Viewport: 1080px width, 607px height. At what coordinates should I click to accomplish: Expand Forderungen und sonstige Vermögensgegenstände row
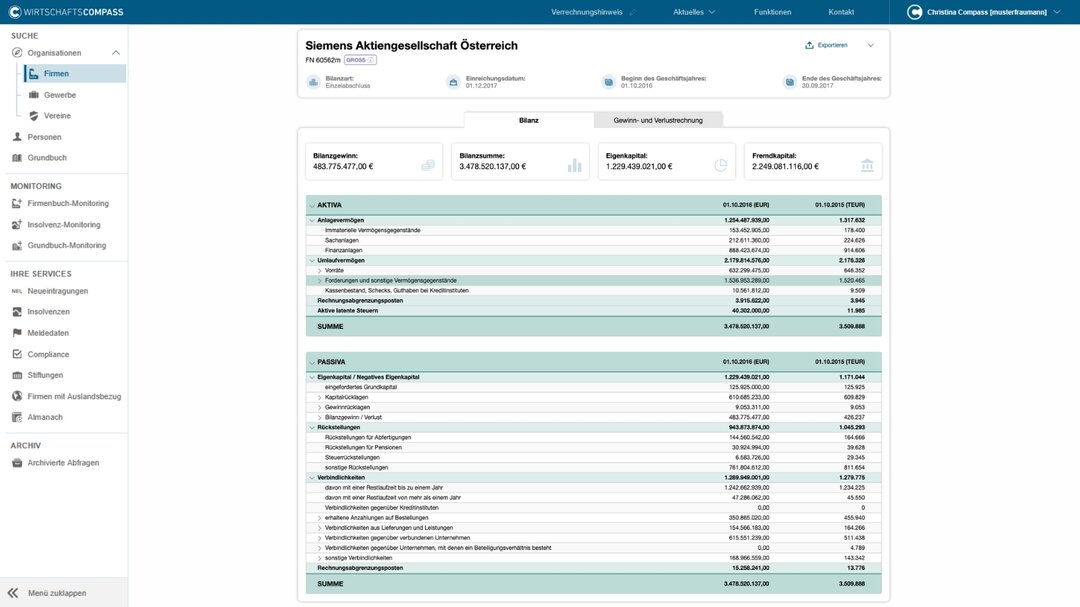pos(320,280)
